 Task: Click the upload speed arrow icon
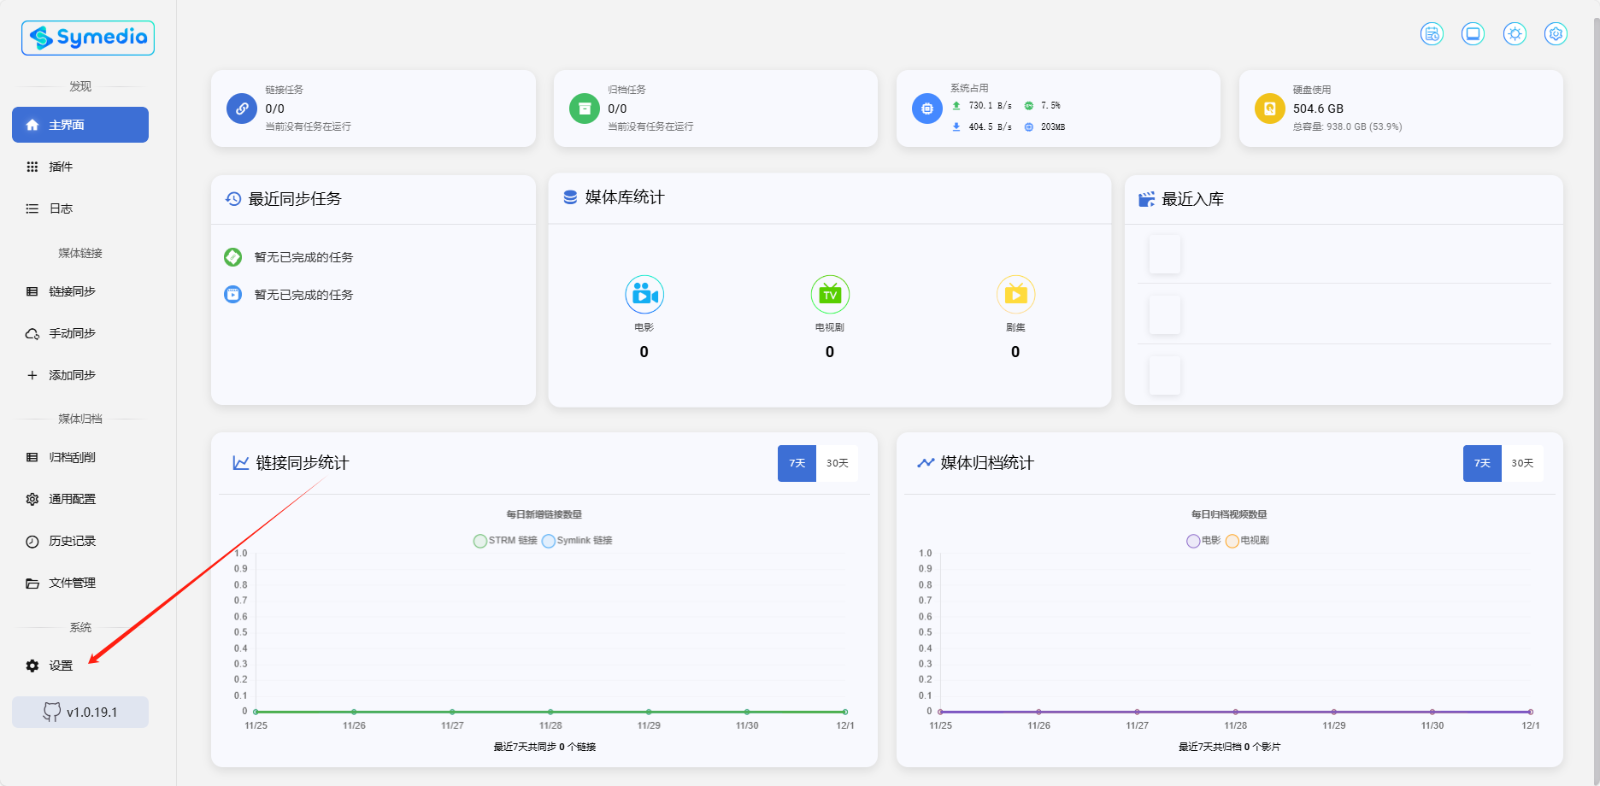coord(956,105)
